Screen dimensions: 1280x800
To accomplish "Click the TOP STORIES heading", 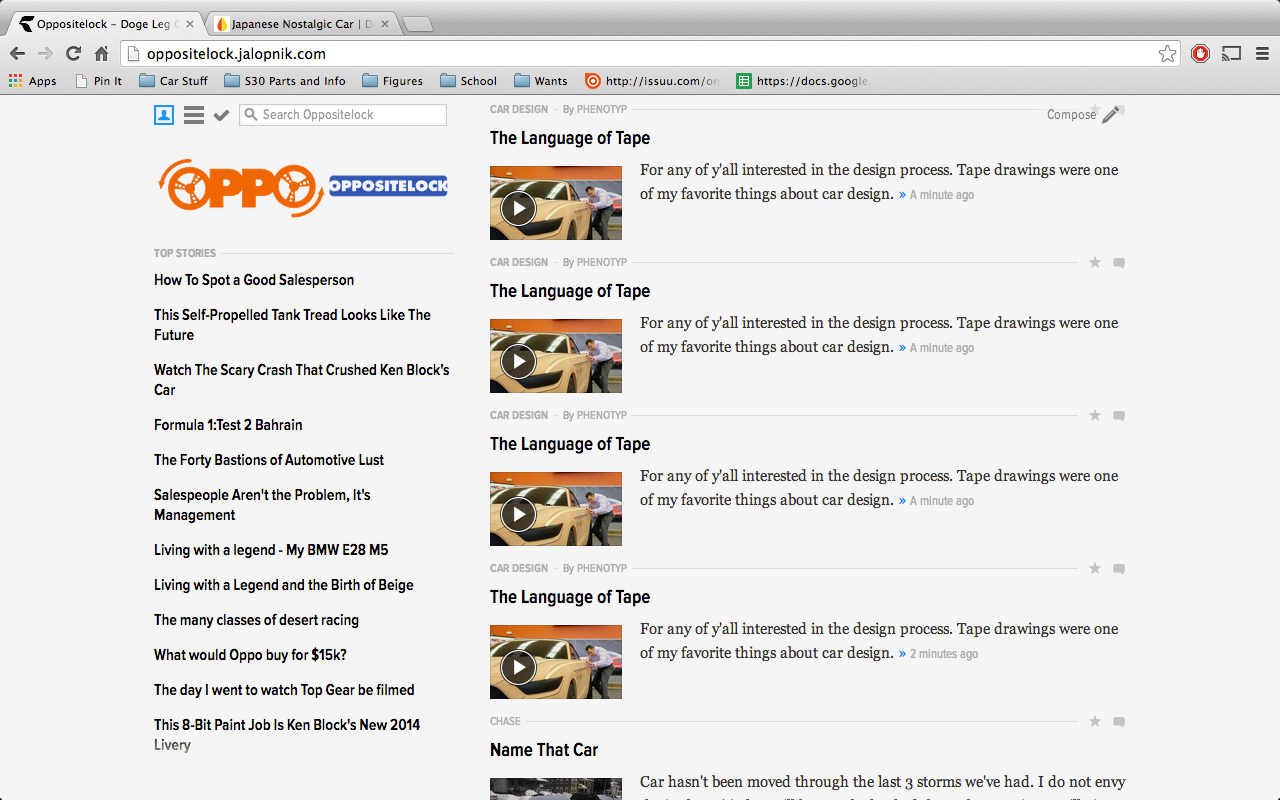I will [185, 253].
